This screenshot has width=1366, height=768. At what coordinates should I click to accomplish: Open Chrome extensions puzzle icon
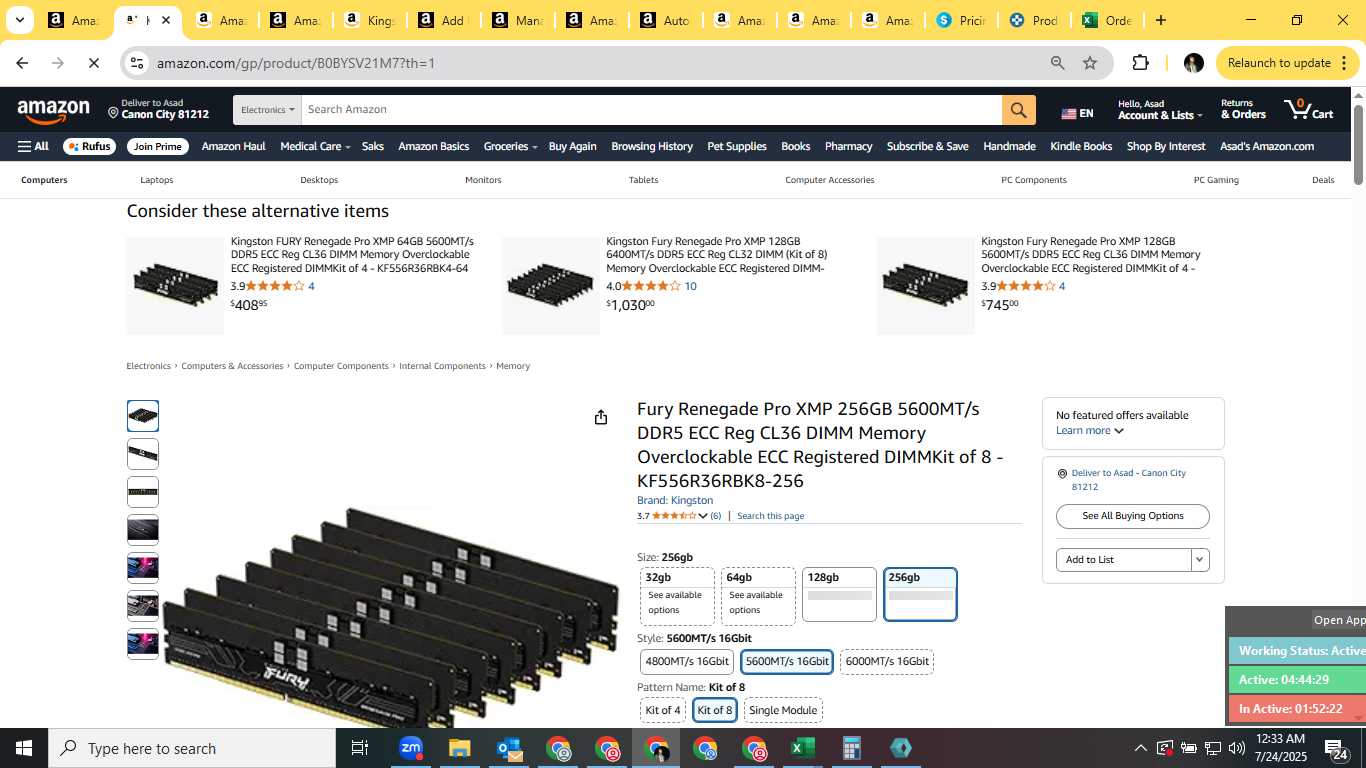pyautogui.click(x=1140, y=63)
